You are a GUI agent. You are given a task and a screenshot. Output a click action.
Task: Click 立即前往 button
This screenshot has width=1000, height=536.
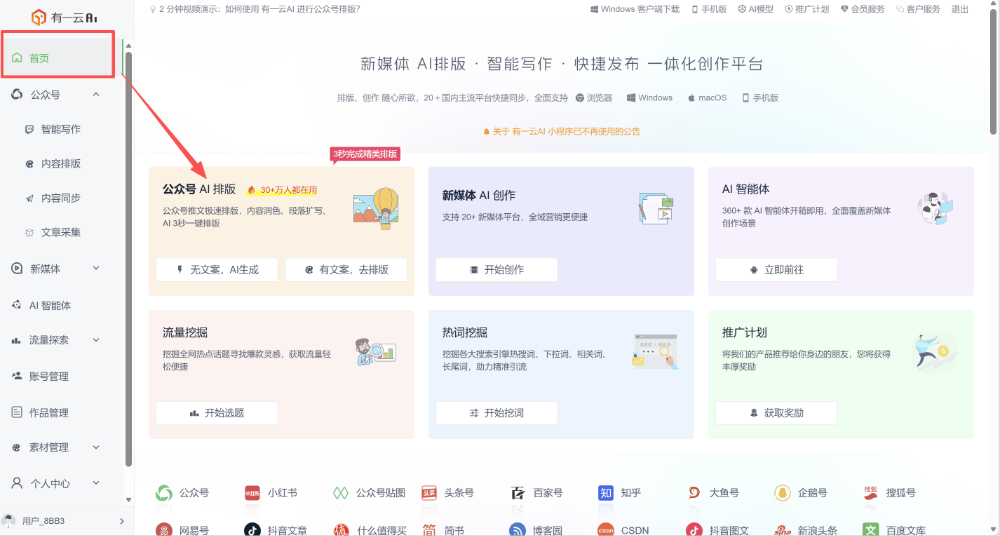point(776,269)
